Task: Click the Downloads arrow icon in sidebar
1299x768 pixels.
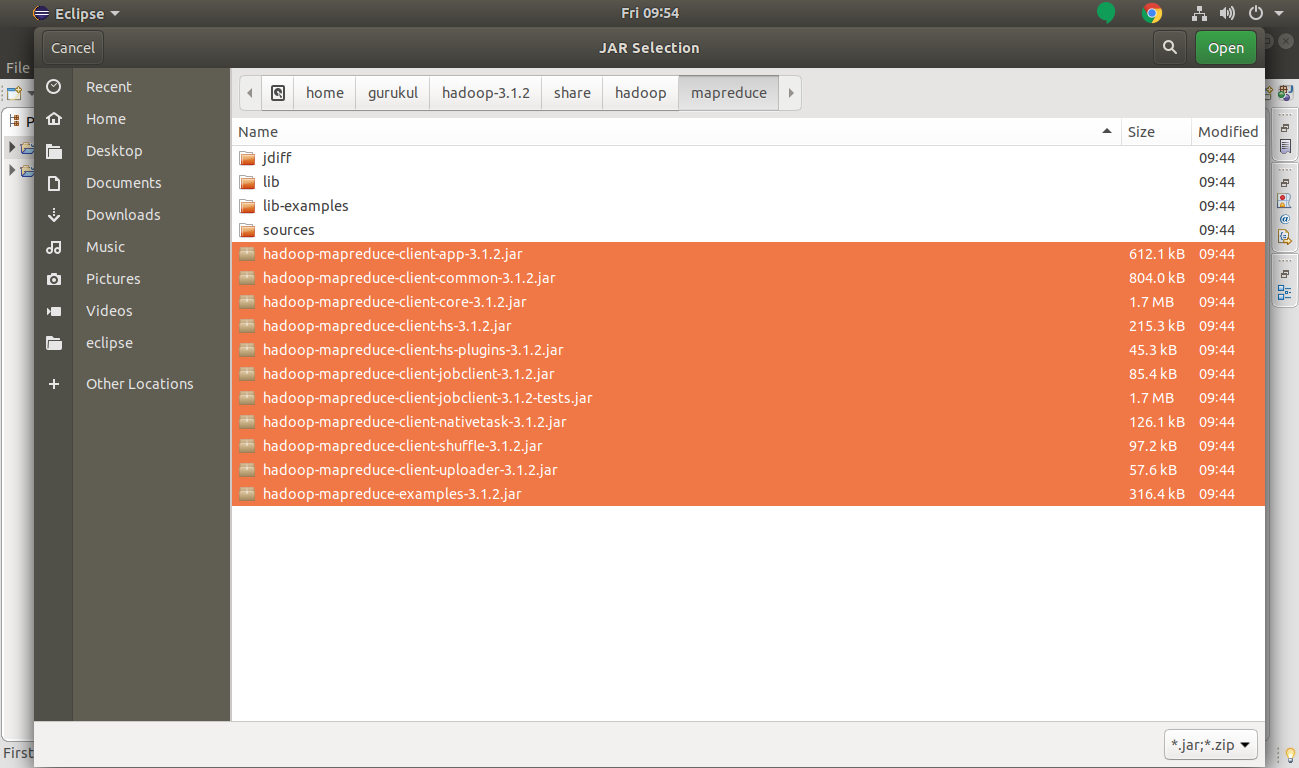Action: [54, 215]
